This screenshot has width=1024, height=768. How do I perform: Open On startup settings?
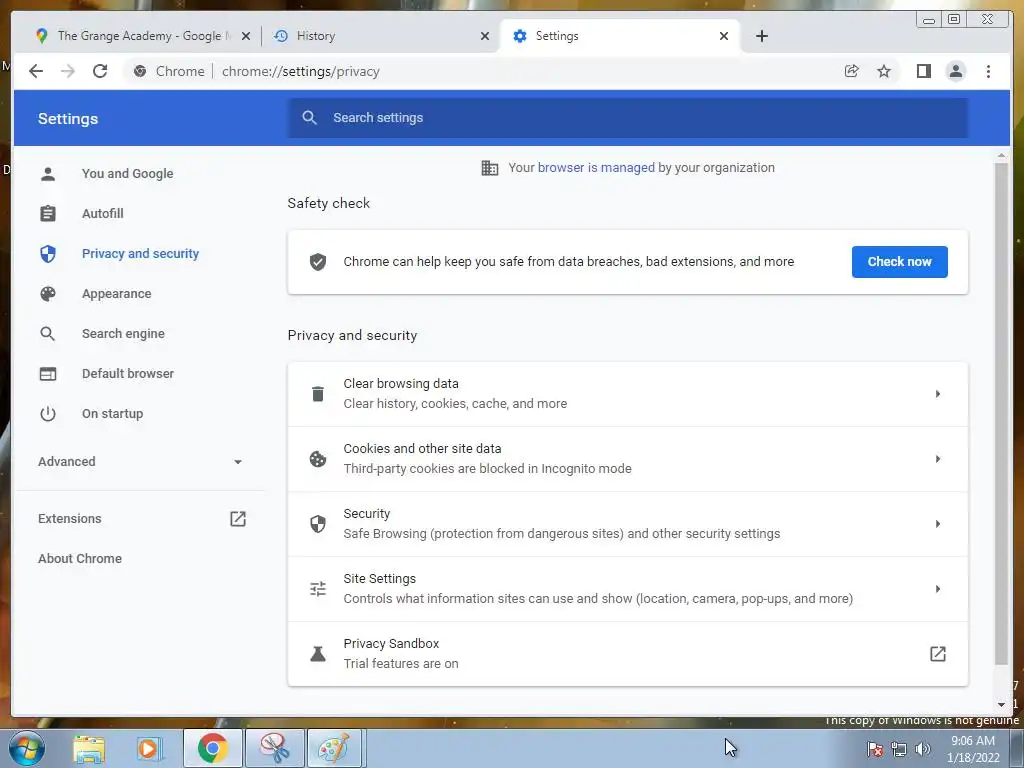pos(112,413)
